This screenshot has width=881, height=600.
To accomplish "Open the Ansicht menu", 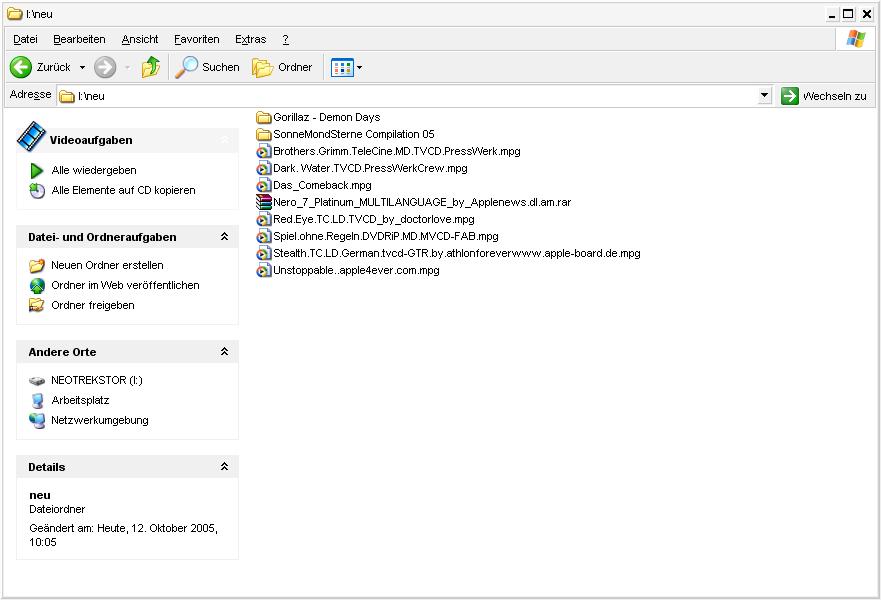I will tap(140, 39).
